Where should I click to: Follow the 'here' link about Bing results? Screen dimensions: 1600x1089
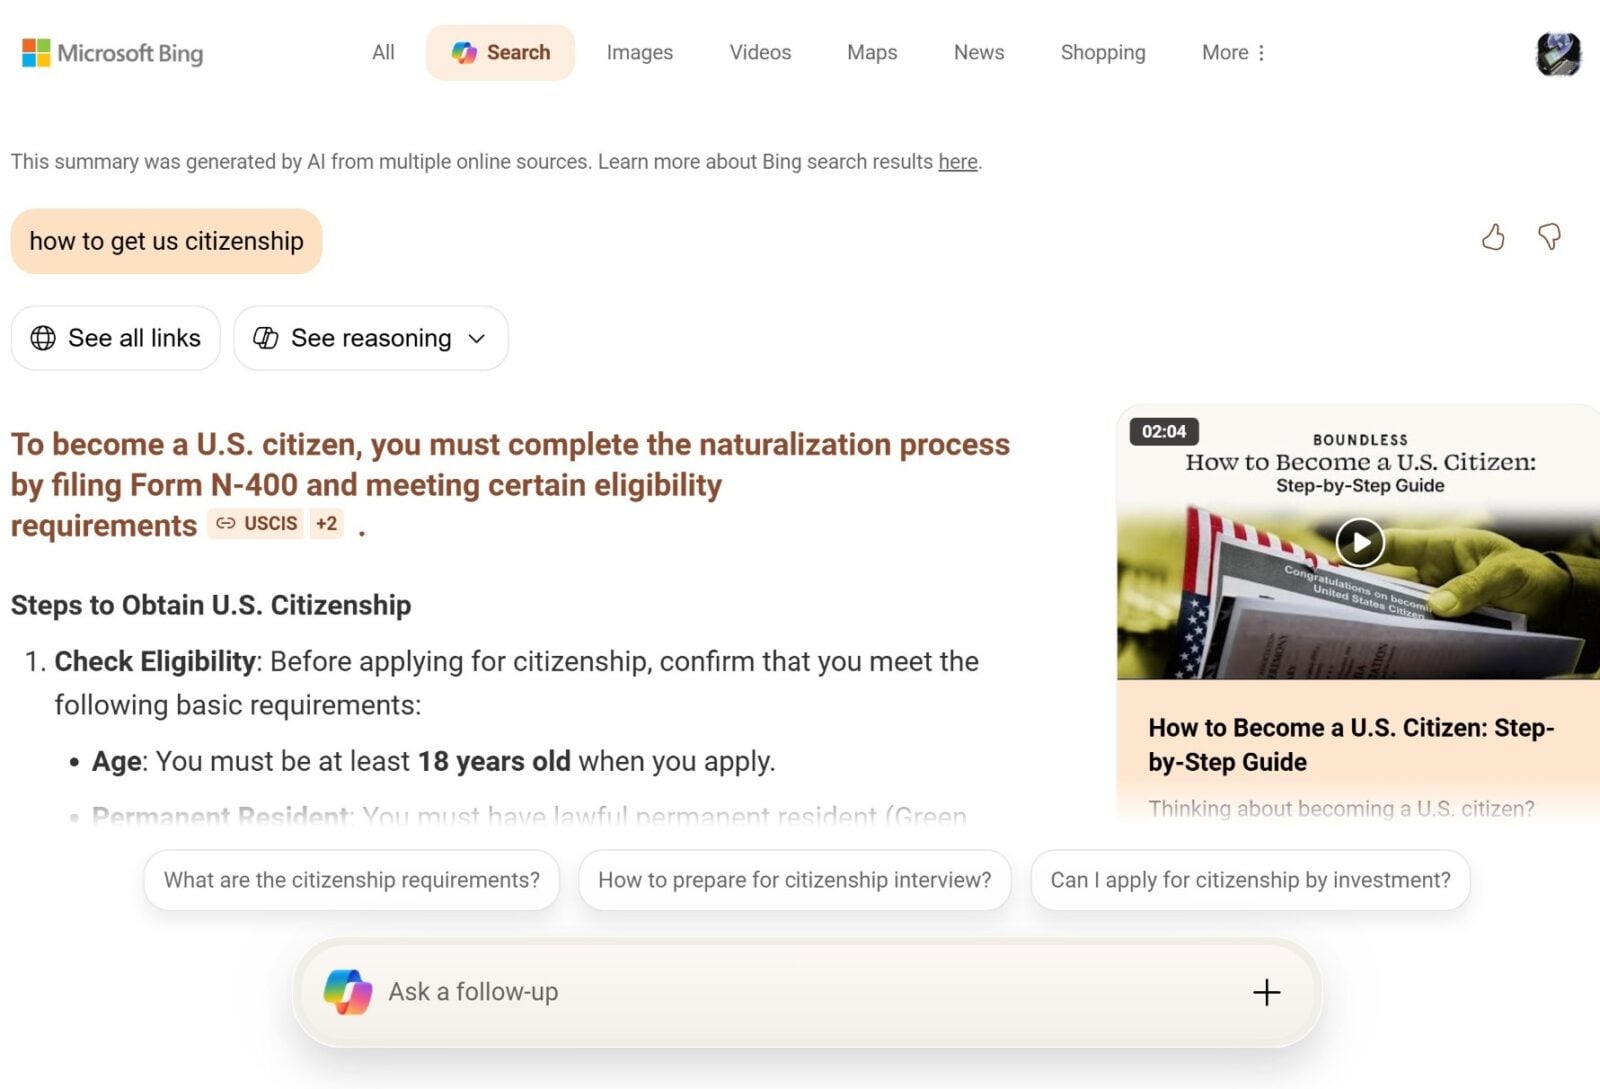(x=957, y=162)
